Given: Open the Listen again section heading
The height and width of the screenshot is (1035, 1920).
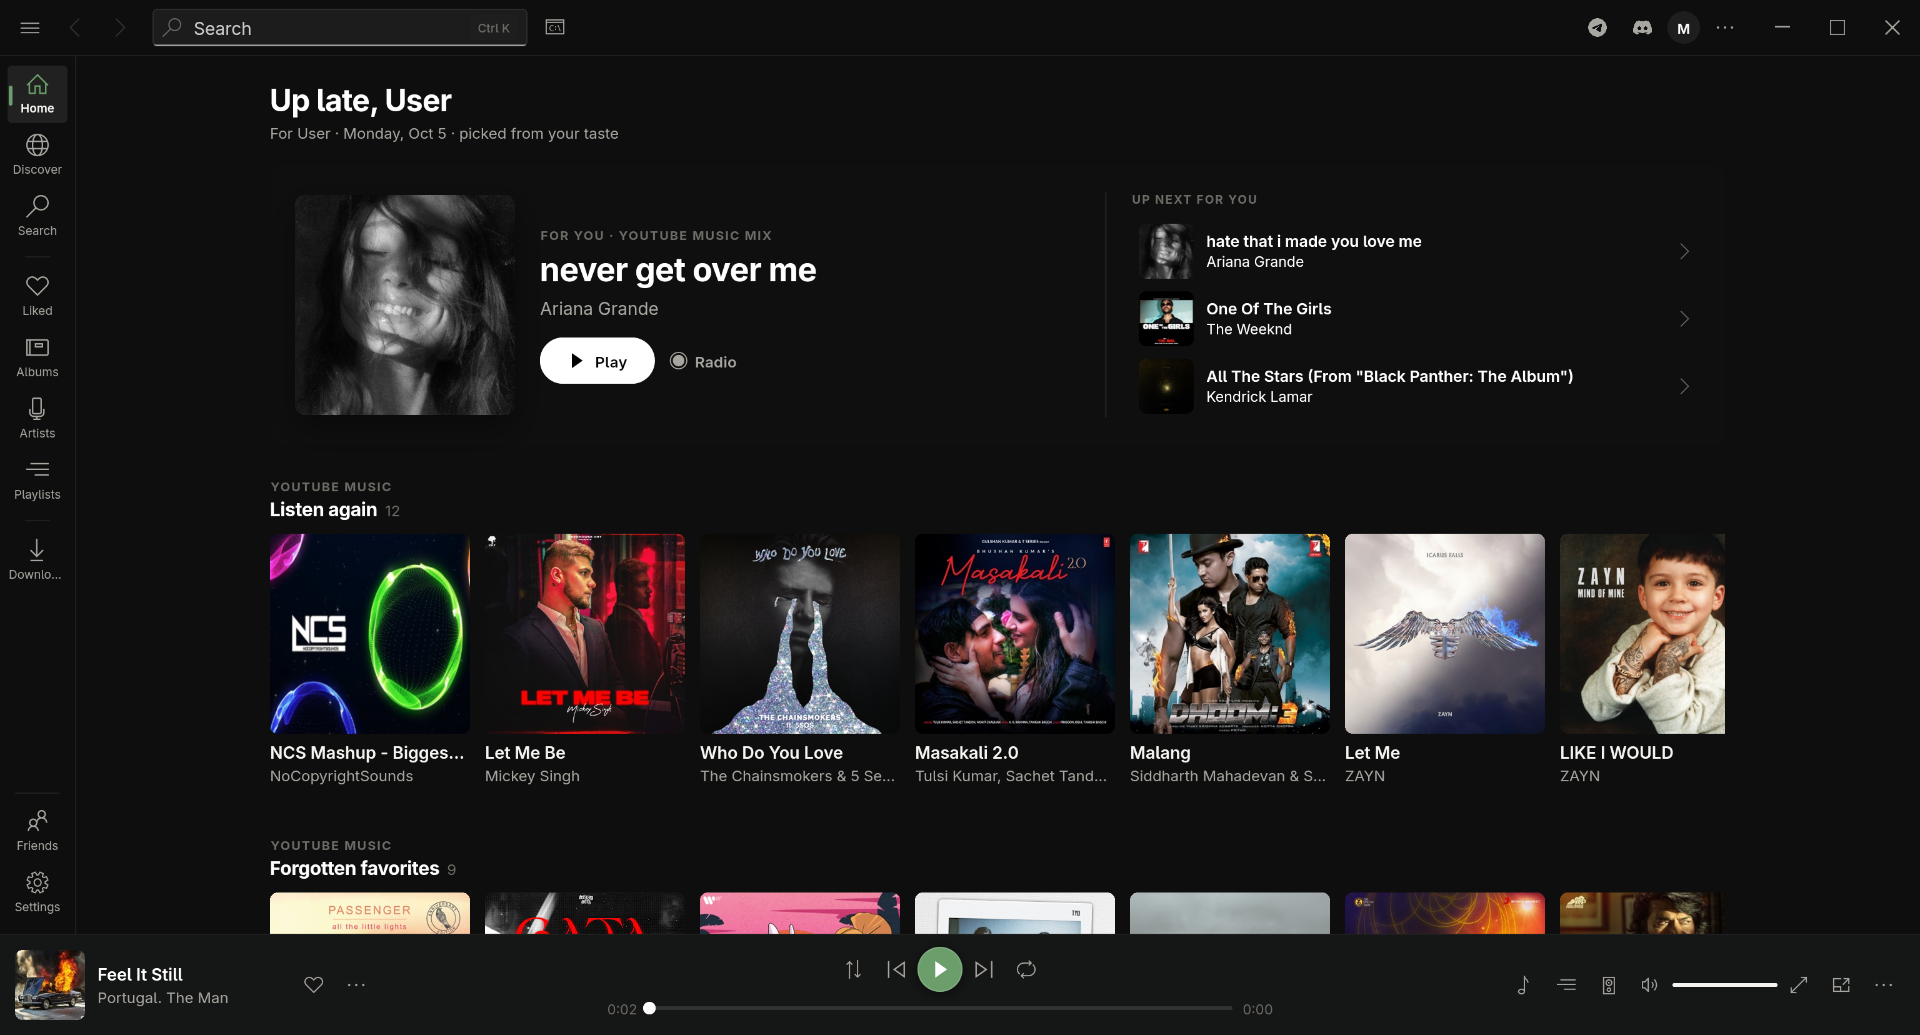Looking at the screenshot, I should click(323, 510).
